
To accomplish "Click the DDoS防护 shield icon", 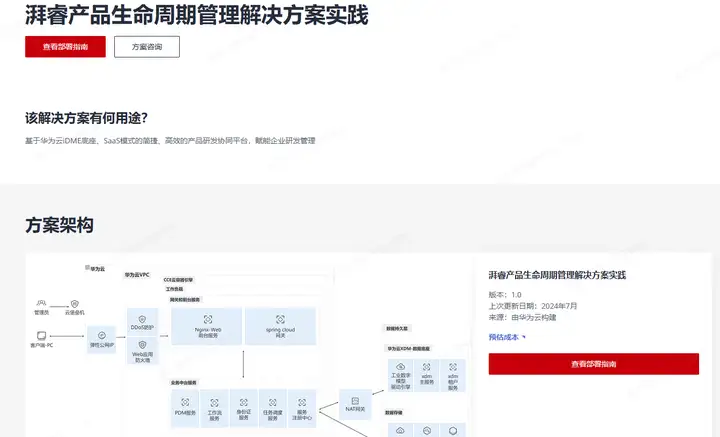I will coord(142,319).
